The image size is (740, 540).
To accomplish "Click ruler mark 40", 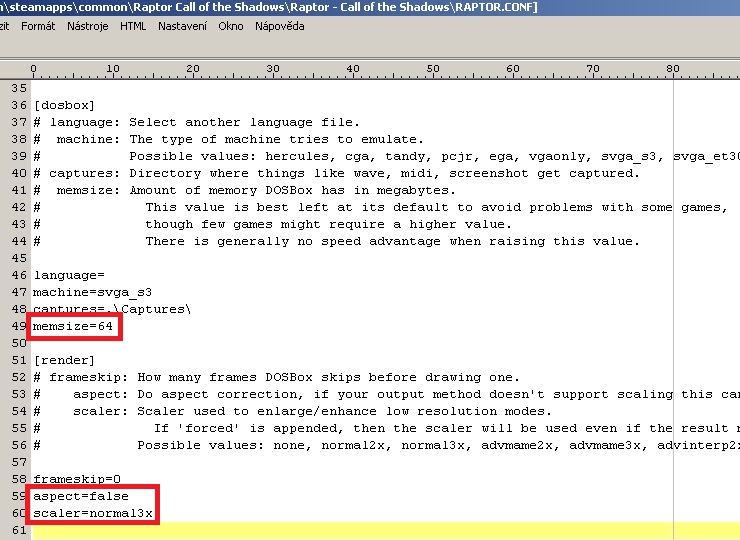I will [x=353, y=69].
